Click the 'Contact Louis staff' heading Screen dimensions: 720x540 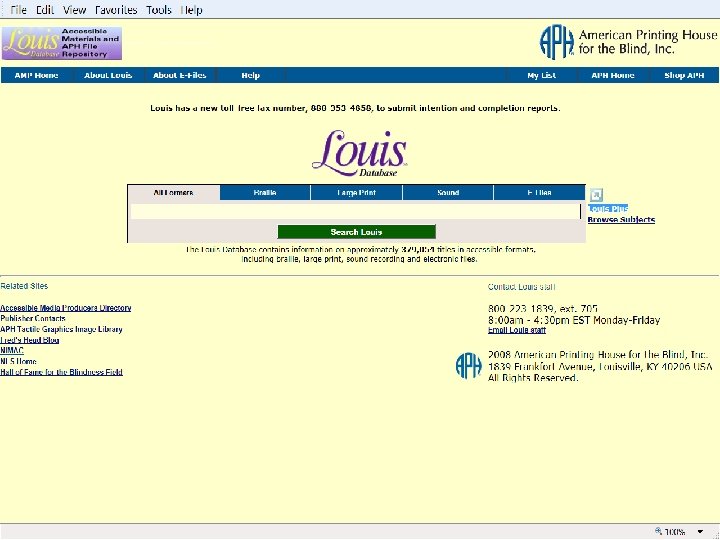(x=521, y=287)
